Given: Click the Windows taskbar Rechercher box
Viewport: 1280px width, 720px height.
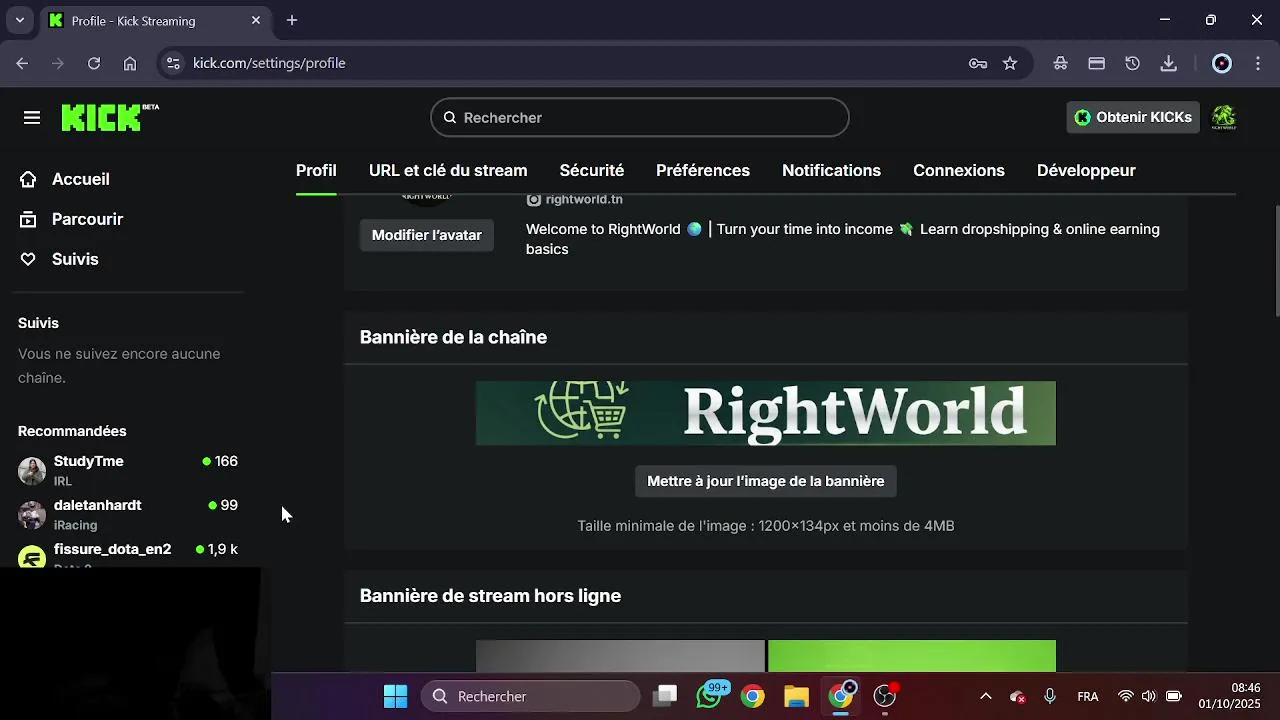Looking at the screenshot, I should coord(530,696).
